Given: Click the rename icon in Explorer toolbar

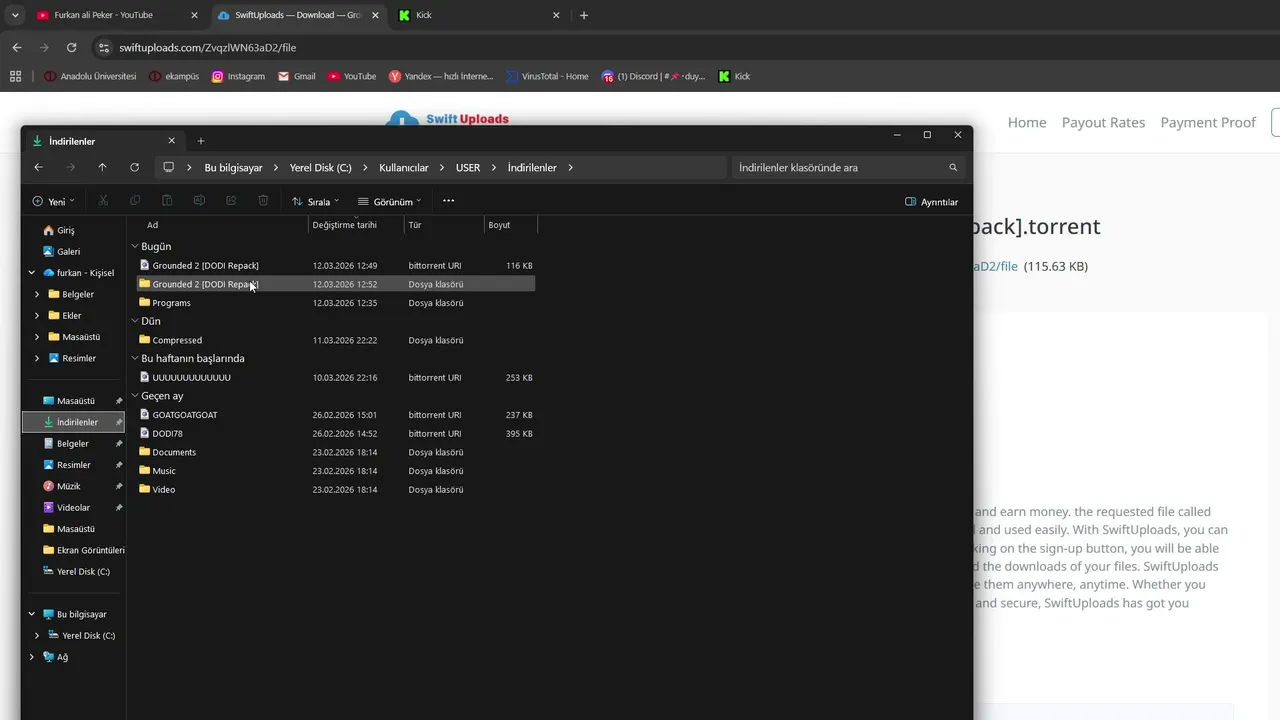Looking at the screenshot, I should coord(199,201).
